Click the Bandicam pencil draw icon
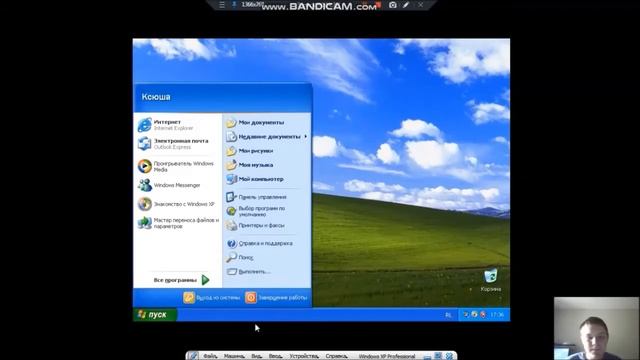This screenshot has width=640, height=360. pos(406,5)
